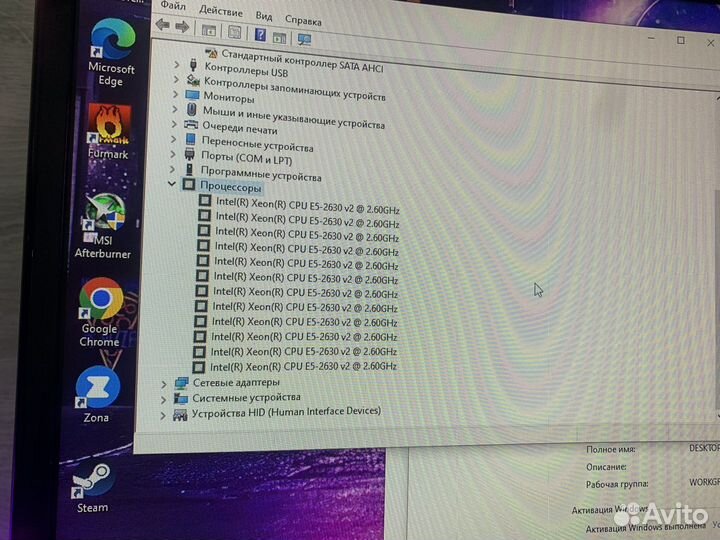Screen dimensions: 720x540
Task: Click the mouse icon beside Мыши
Action: tap(191, 109)
